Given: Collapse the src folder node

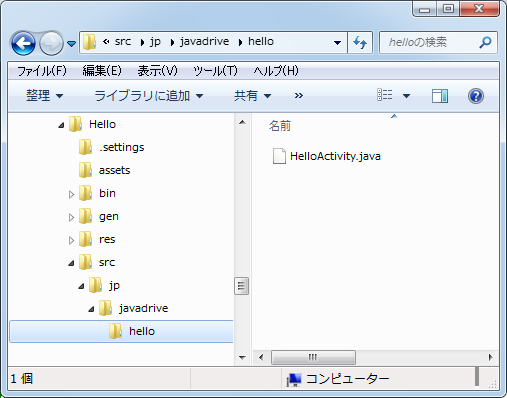Looking at the screenshot, I should 71,263.
